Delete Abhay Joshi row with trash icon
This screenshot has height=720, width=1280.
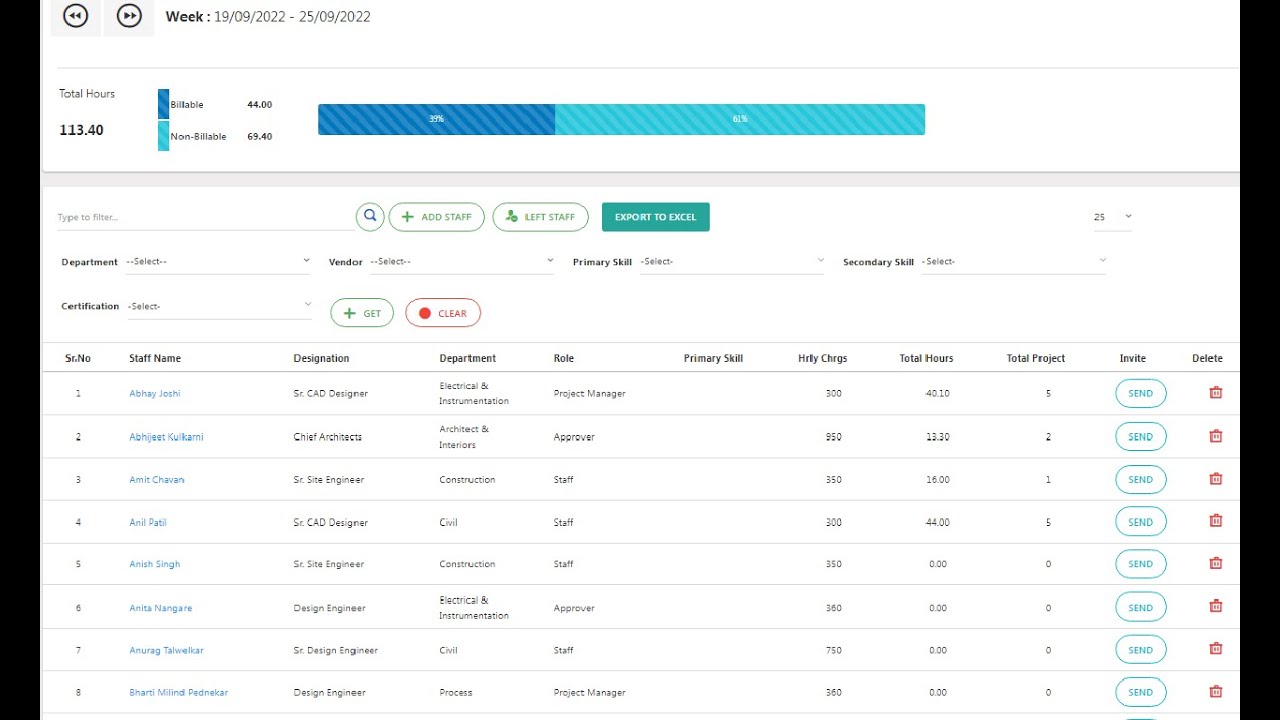point(1216,393)
